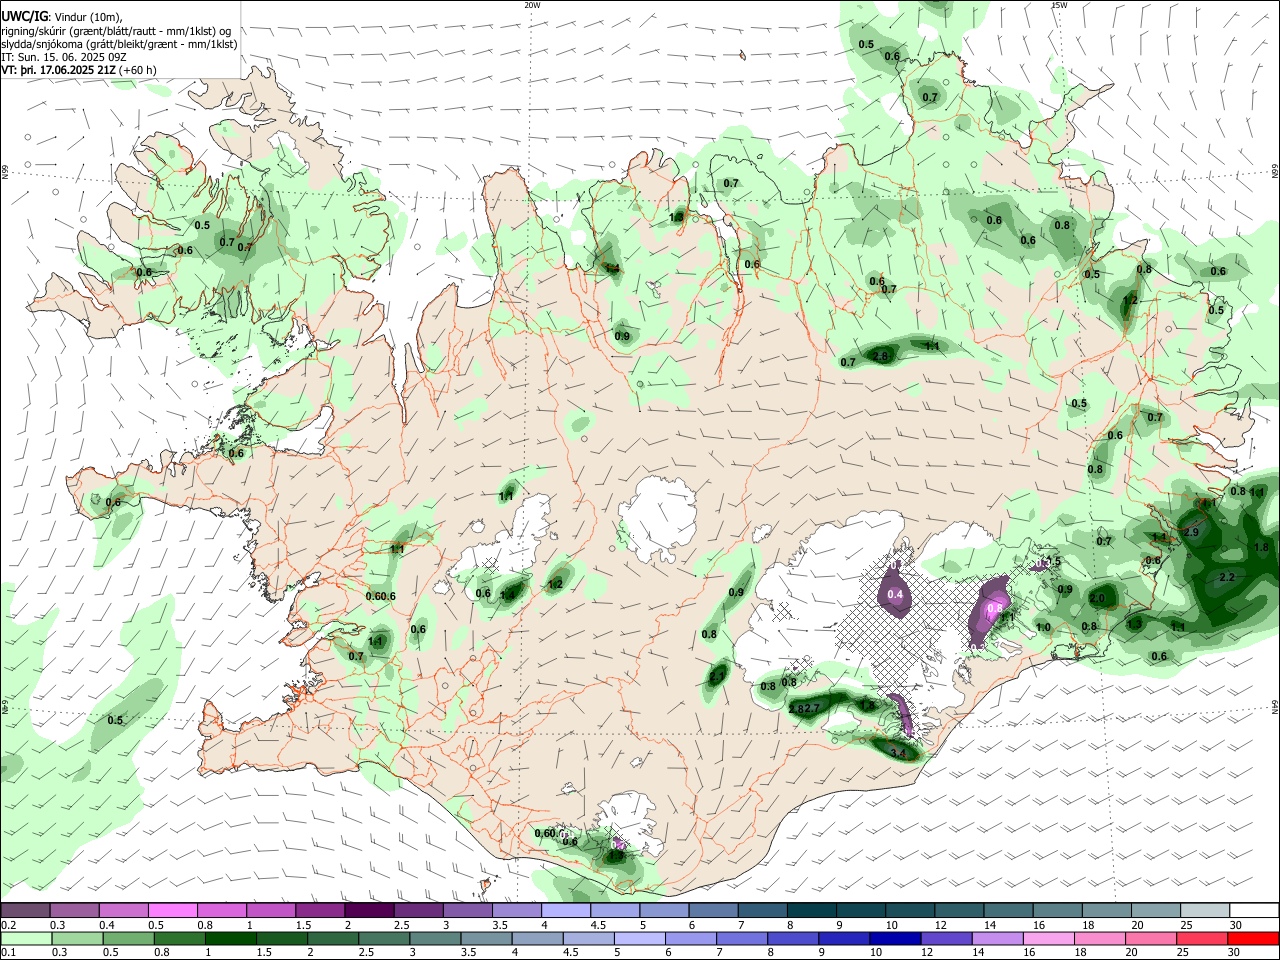
Task: Click the 'IT: Sun. 15. 06. 2025 09Z' line
Action: coord(63,57)
